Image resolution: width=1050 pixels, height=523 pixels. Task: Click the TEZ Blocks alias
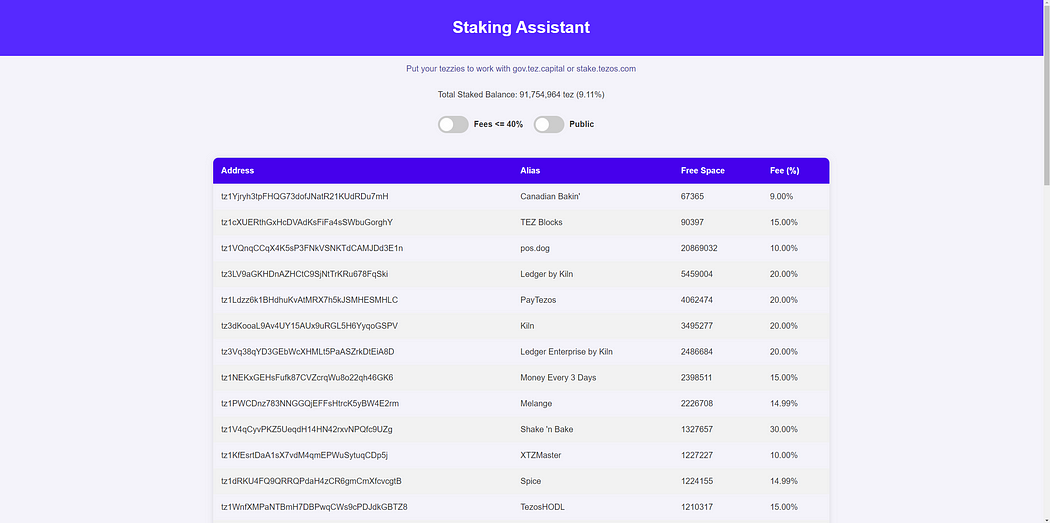point(541,222)
